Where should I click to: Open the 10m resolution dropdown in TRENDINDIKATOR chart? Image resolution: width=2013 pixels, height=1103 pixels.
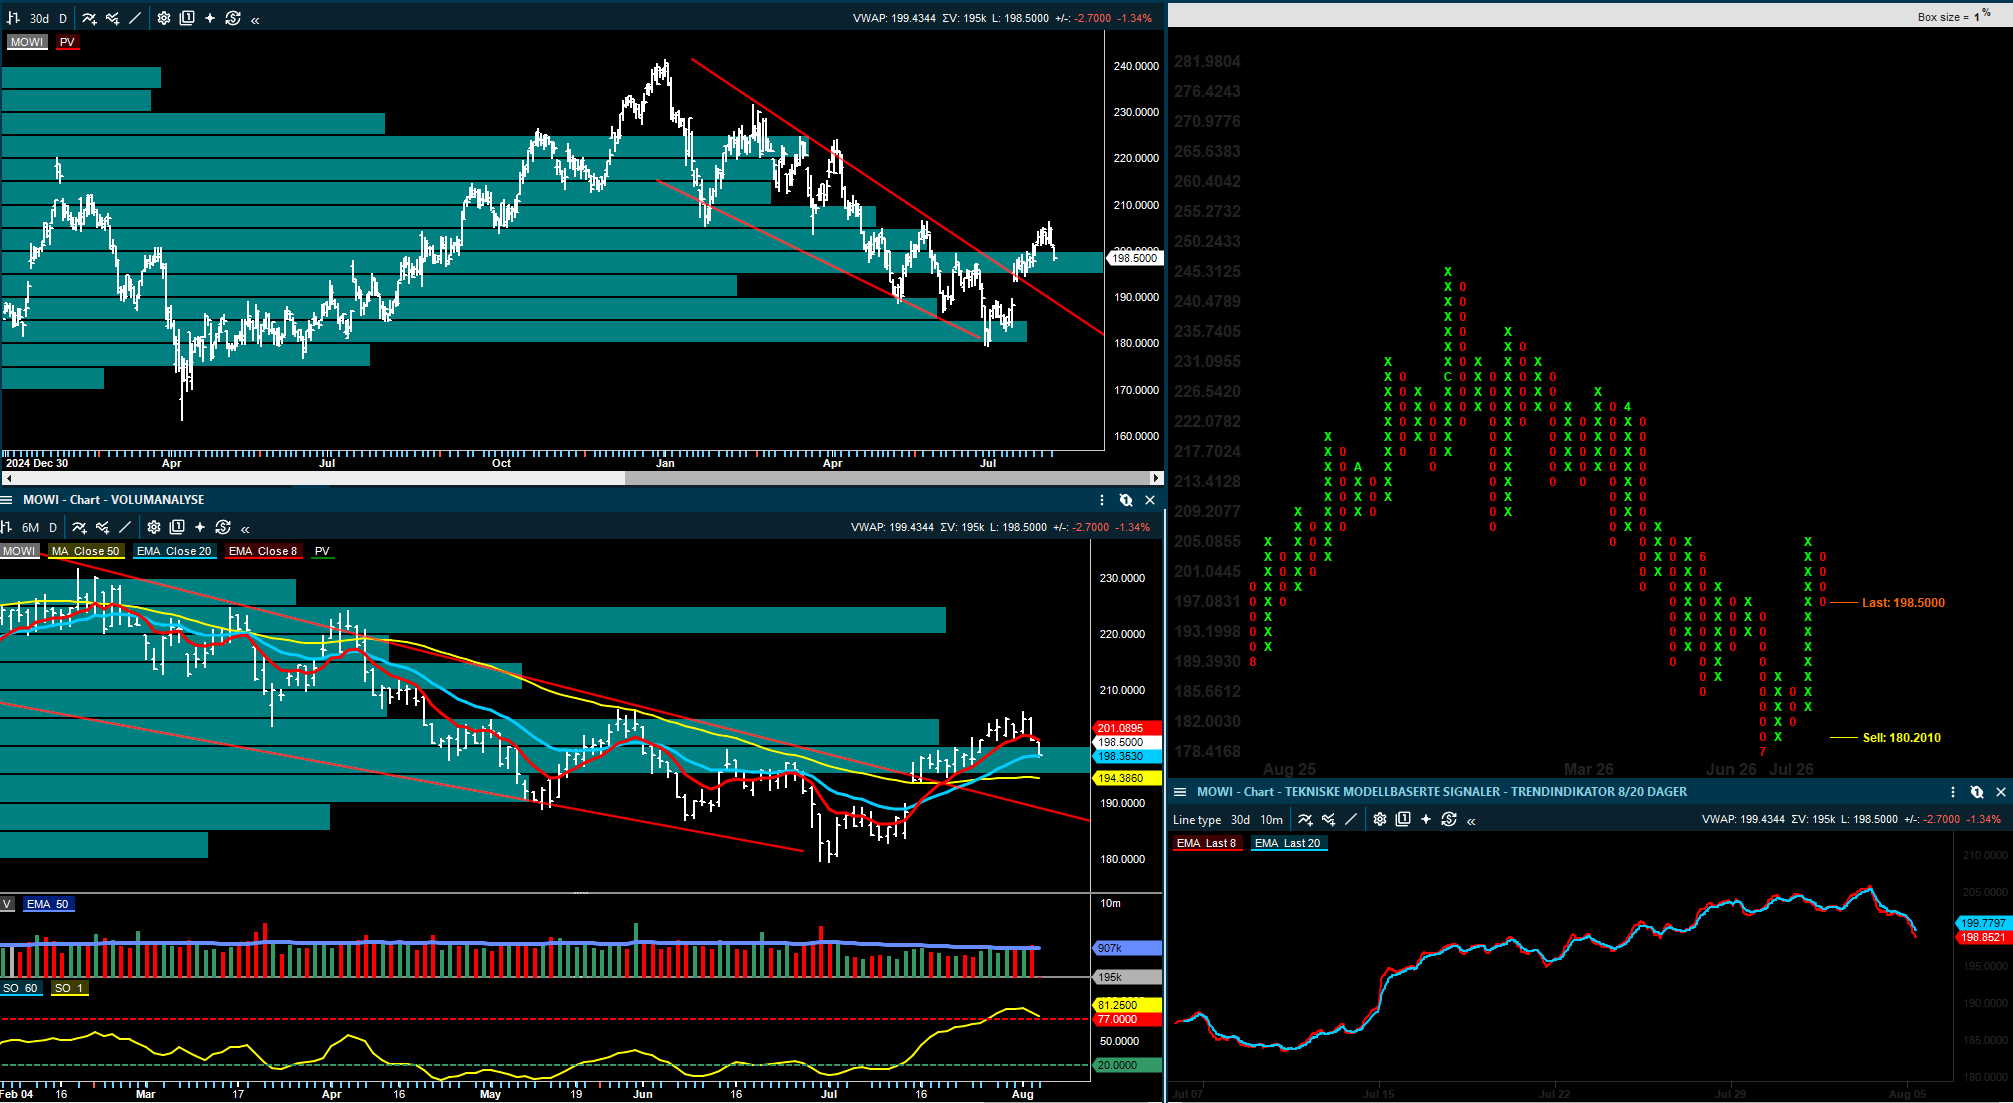point(1271,819)
